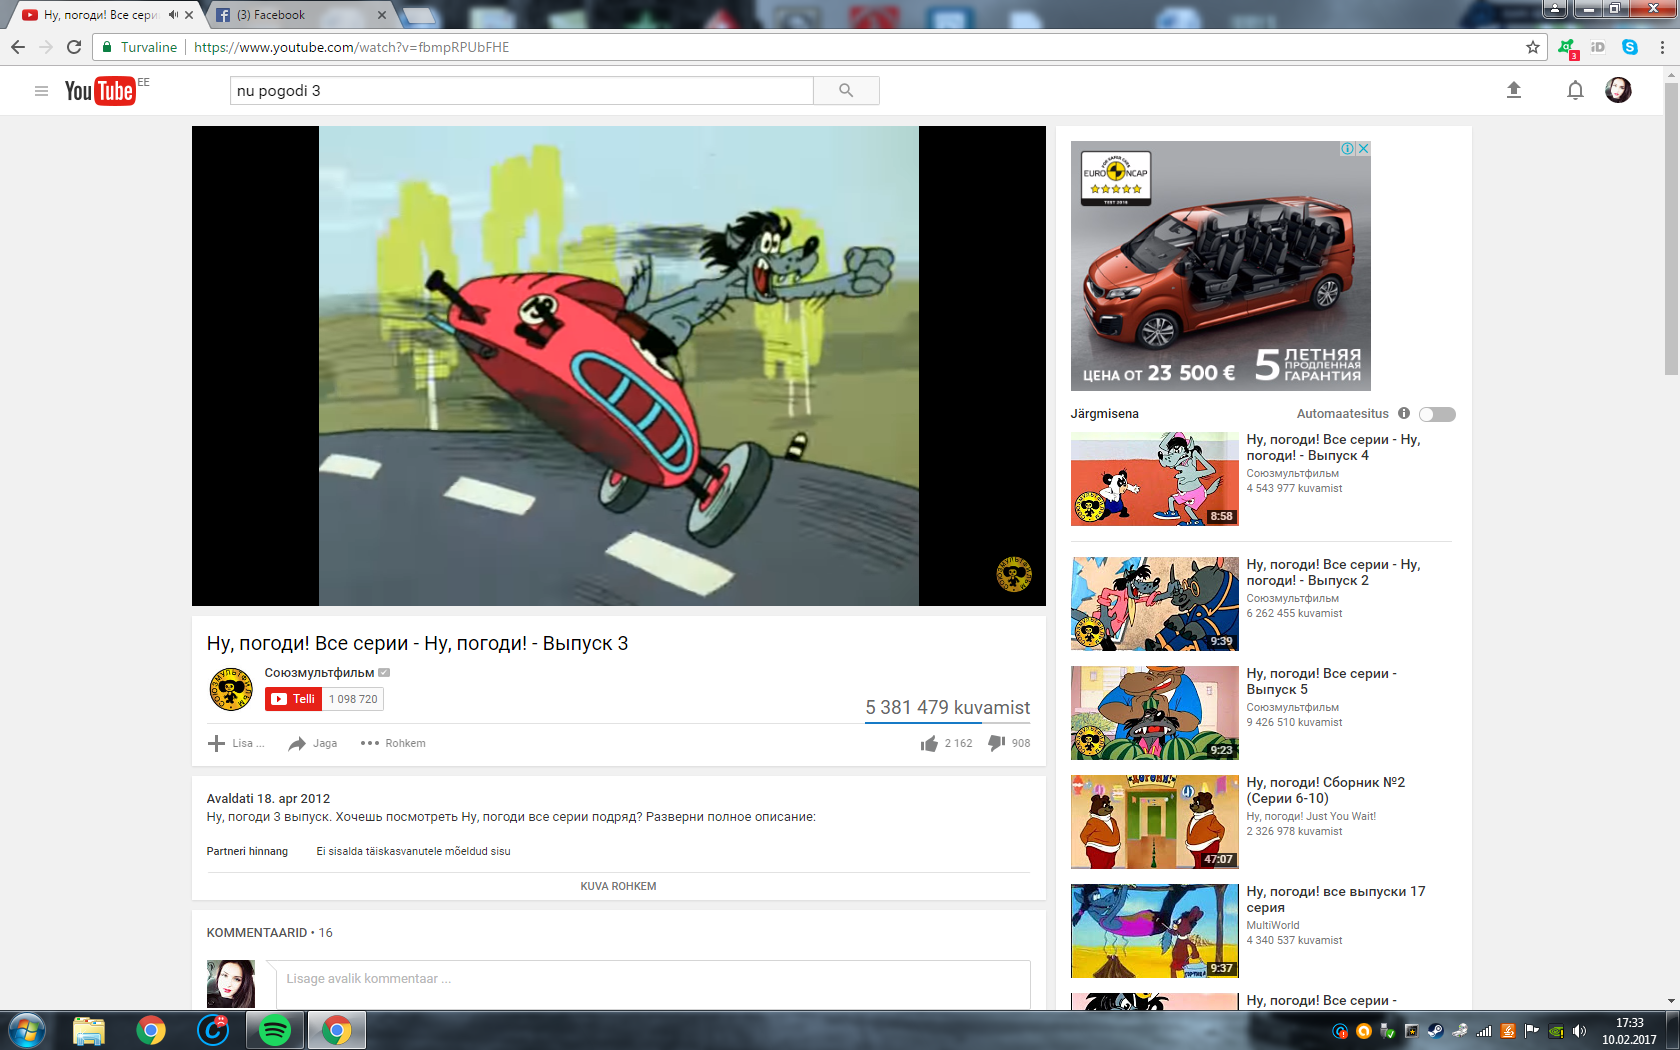Click the search magnifier button
This screenshot has width=1680, height=1050.
(846, 91)
